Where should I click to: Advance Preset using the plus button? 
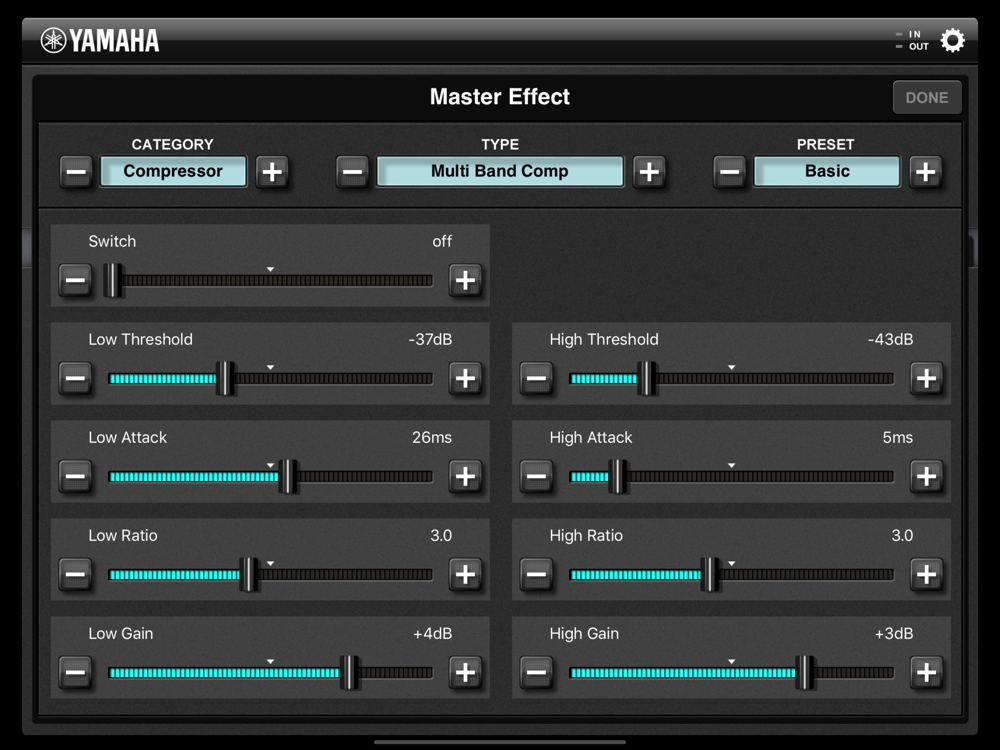[926, 172]
